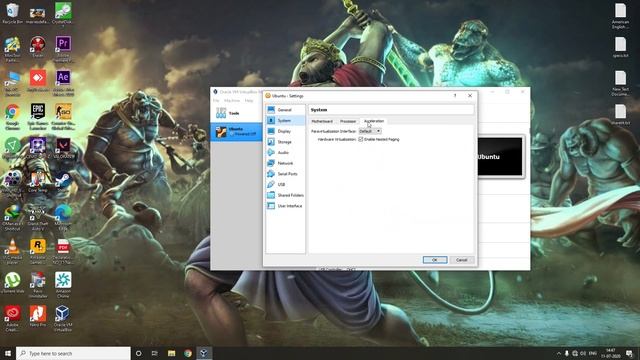The height and width of the screenshot is (360, 640).
Task: Open Chrome from the taskbar
Action: pos(188,353)
